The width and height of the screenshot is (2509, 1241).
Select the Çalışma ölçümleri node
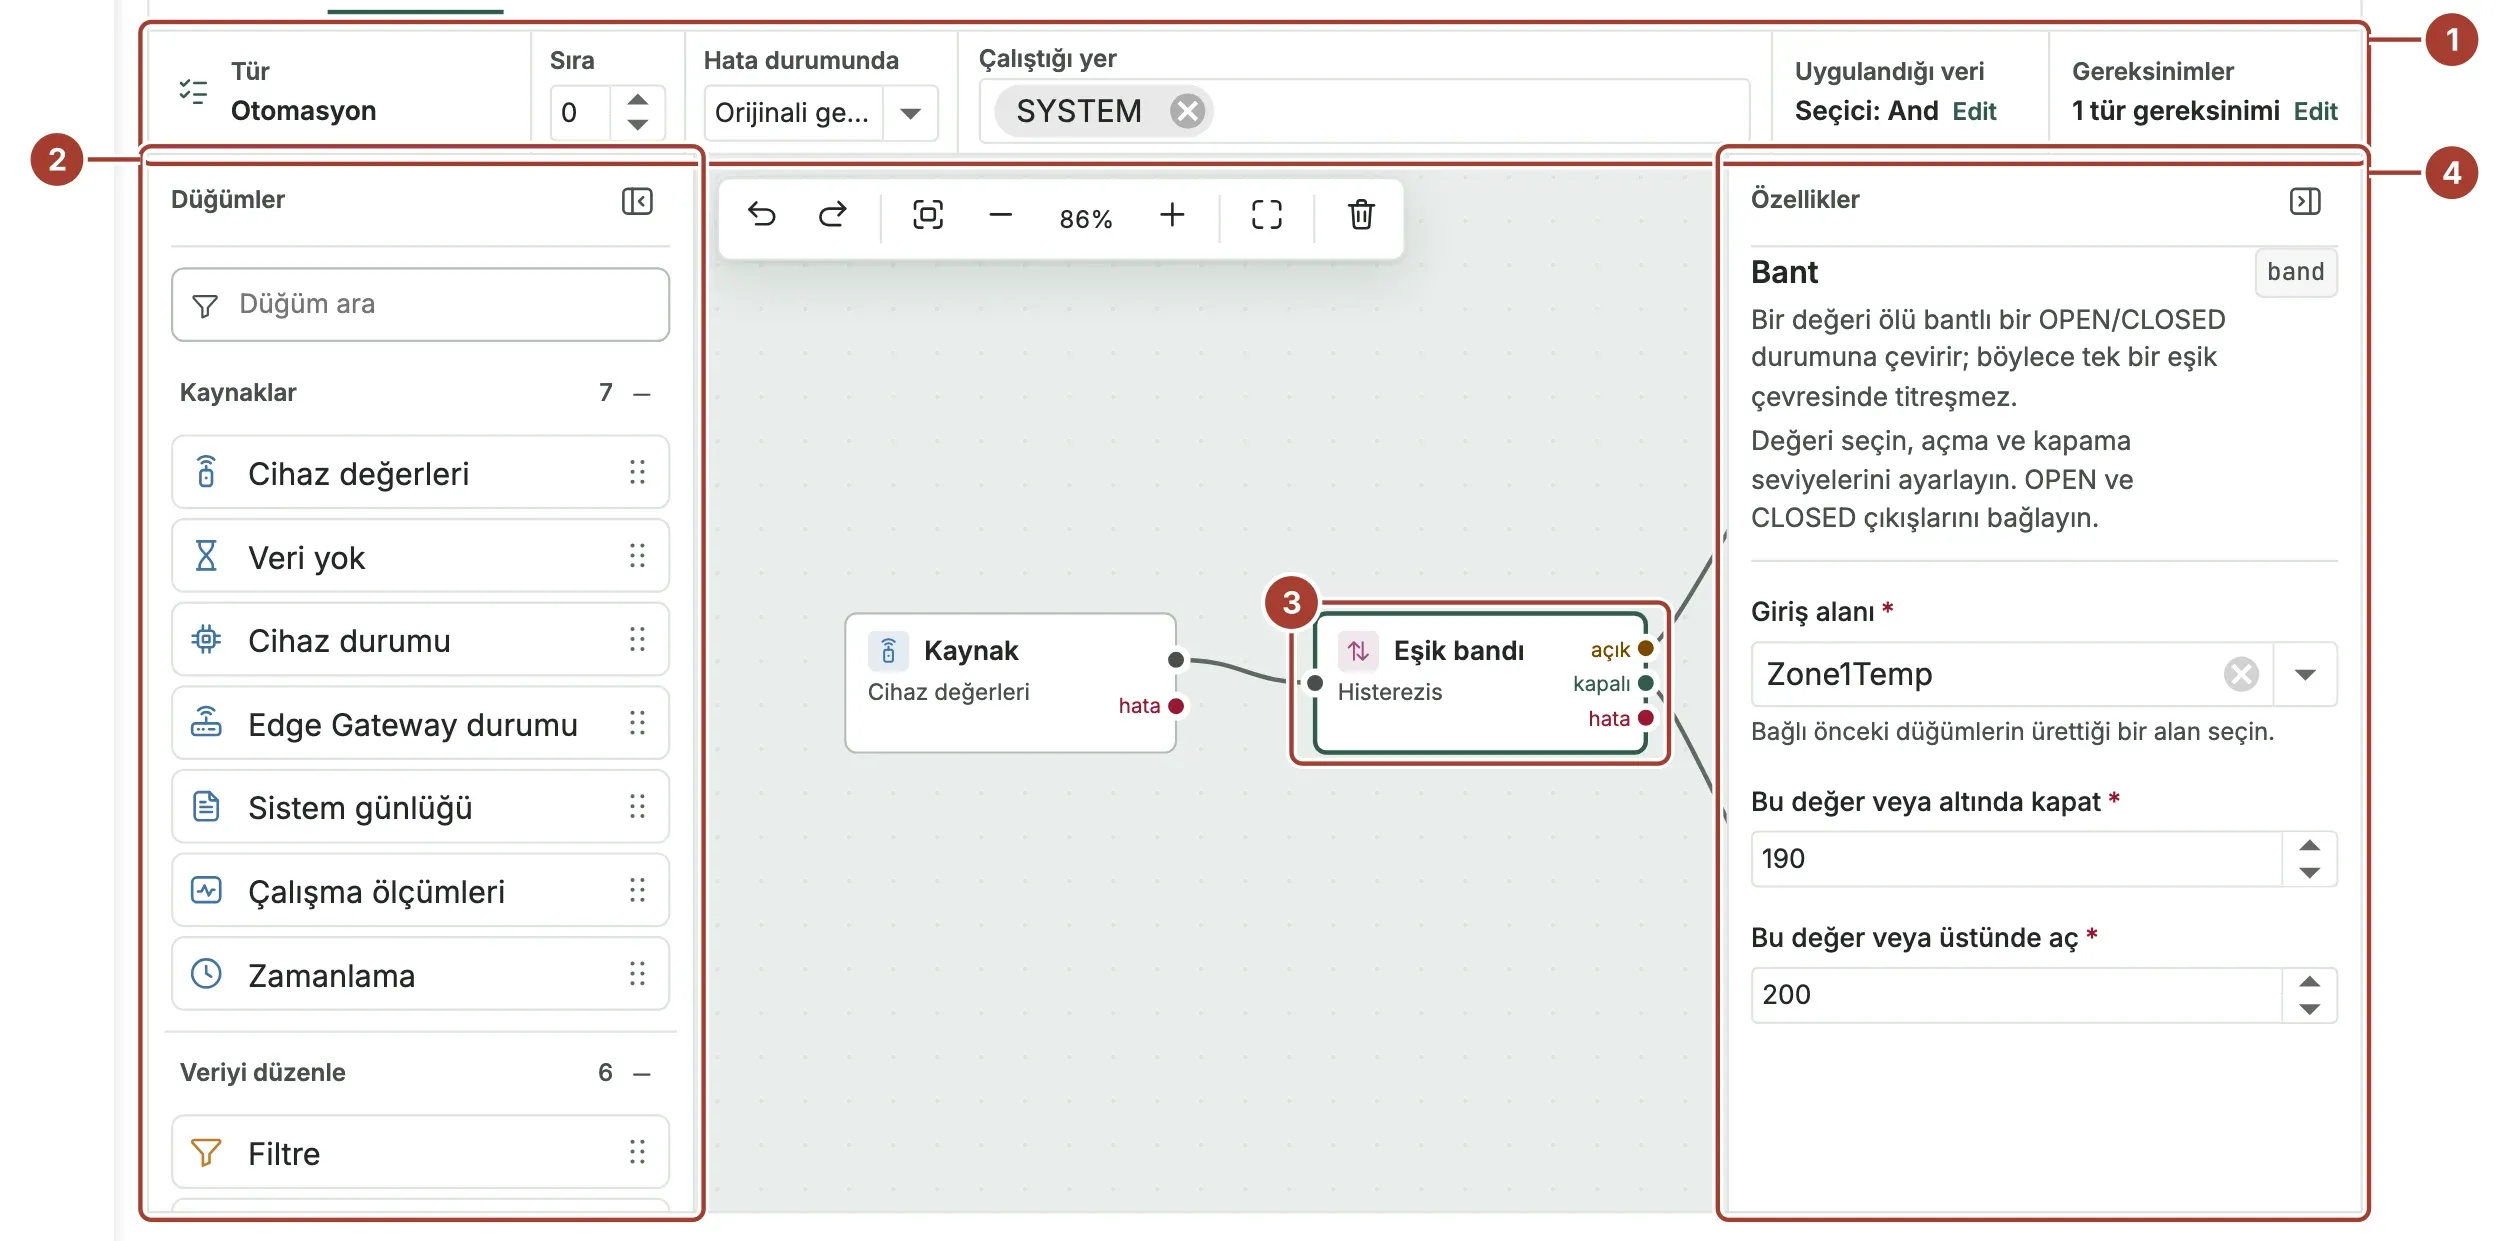coord(420,891)
